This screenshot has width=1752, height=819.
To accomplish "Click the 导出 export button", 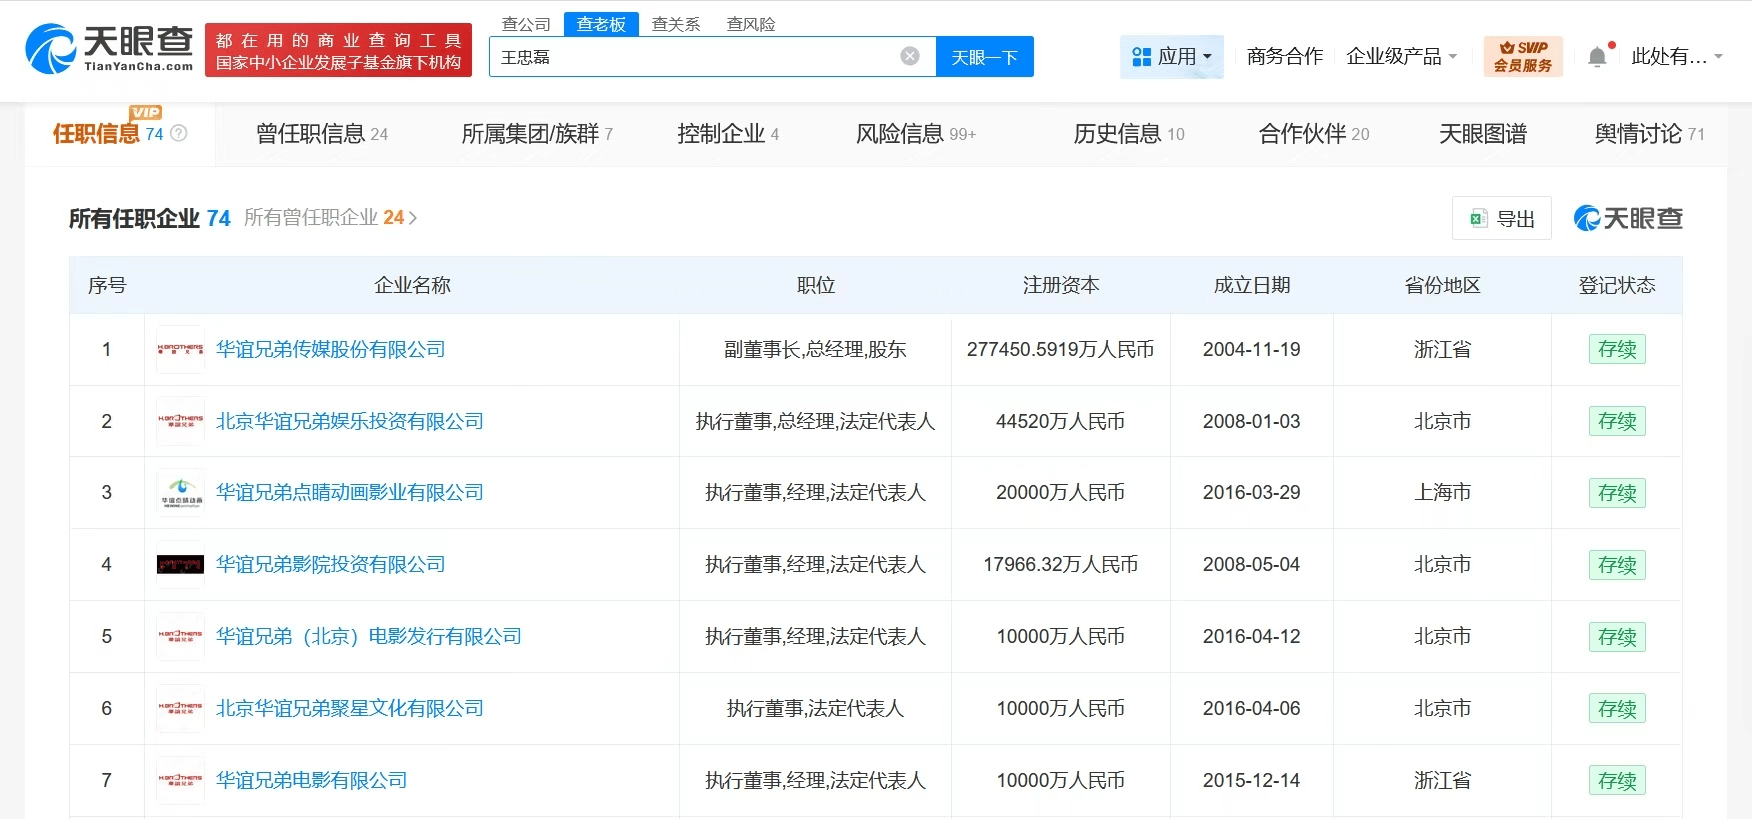I will (1502, 219).
